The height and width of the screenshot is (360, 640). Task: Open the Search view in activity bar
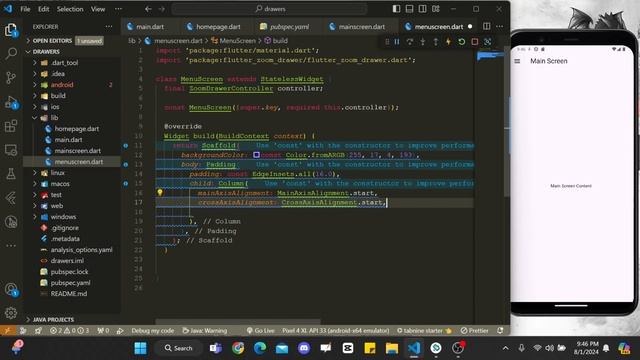11,53
